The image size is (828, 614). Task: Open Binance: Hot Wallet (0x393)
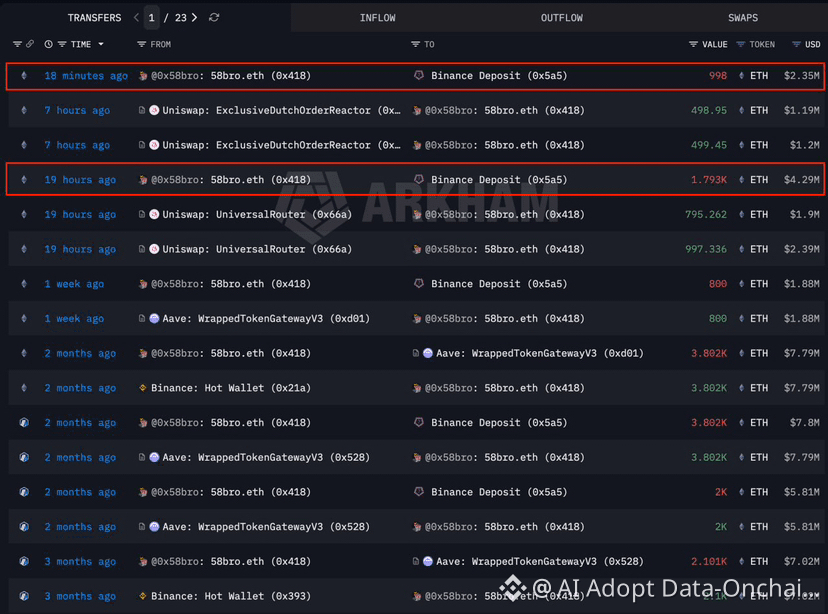(231, 597)
